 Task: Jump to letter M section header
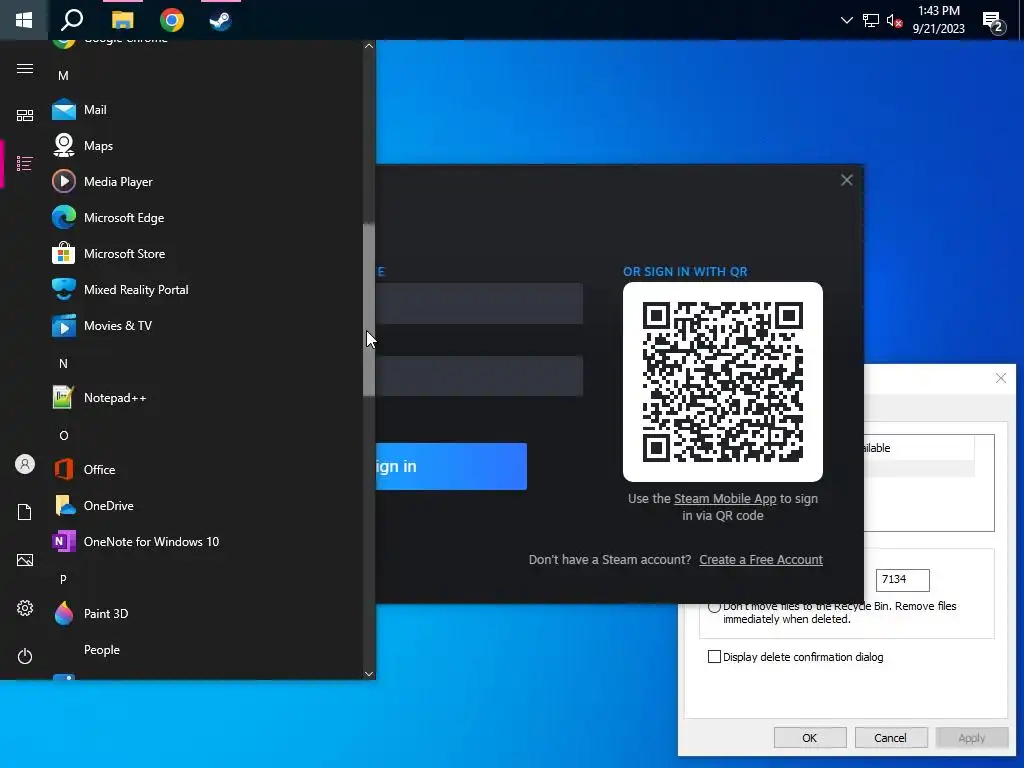(x=63, y=76)
